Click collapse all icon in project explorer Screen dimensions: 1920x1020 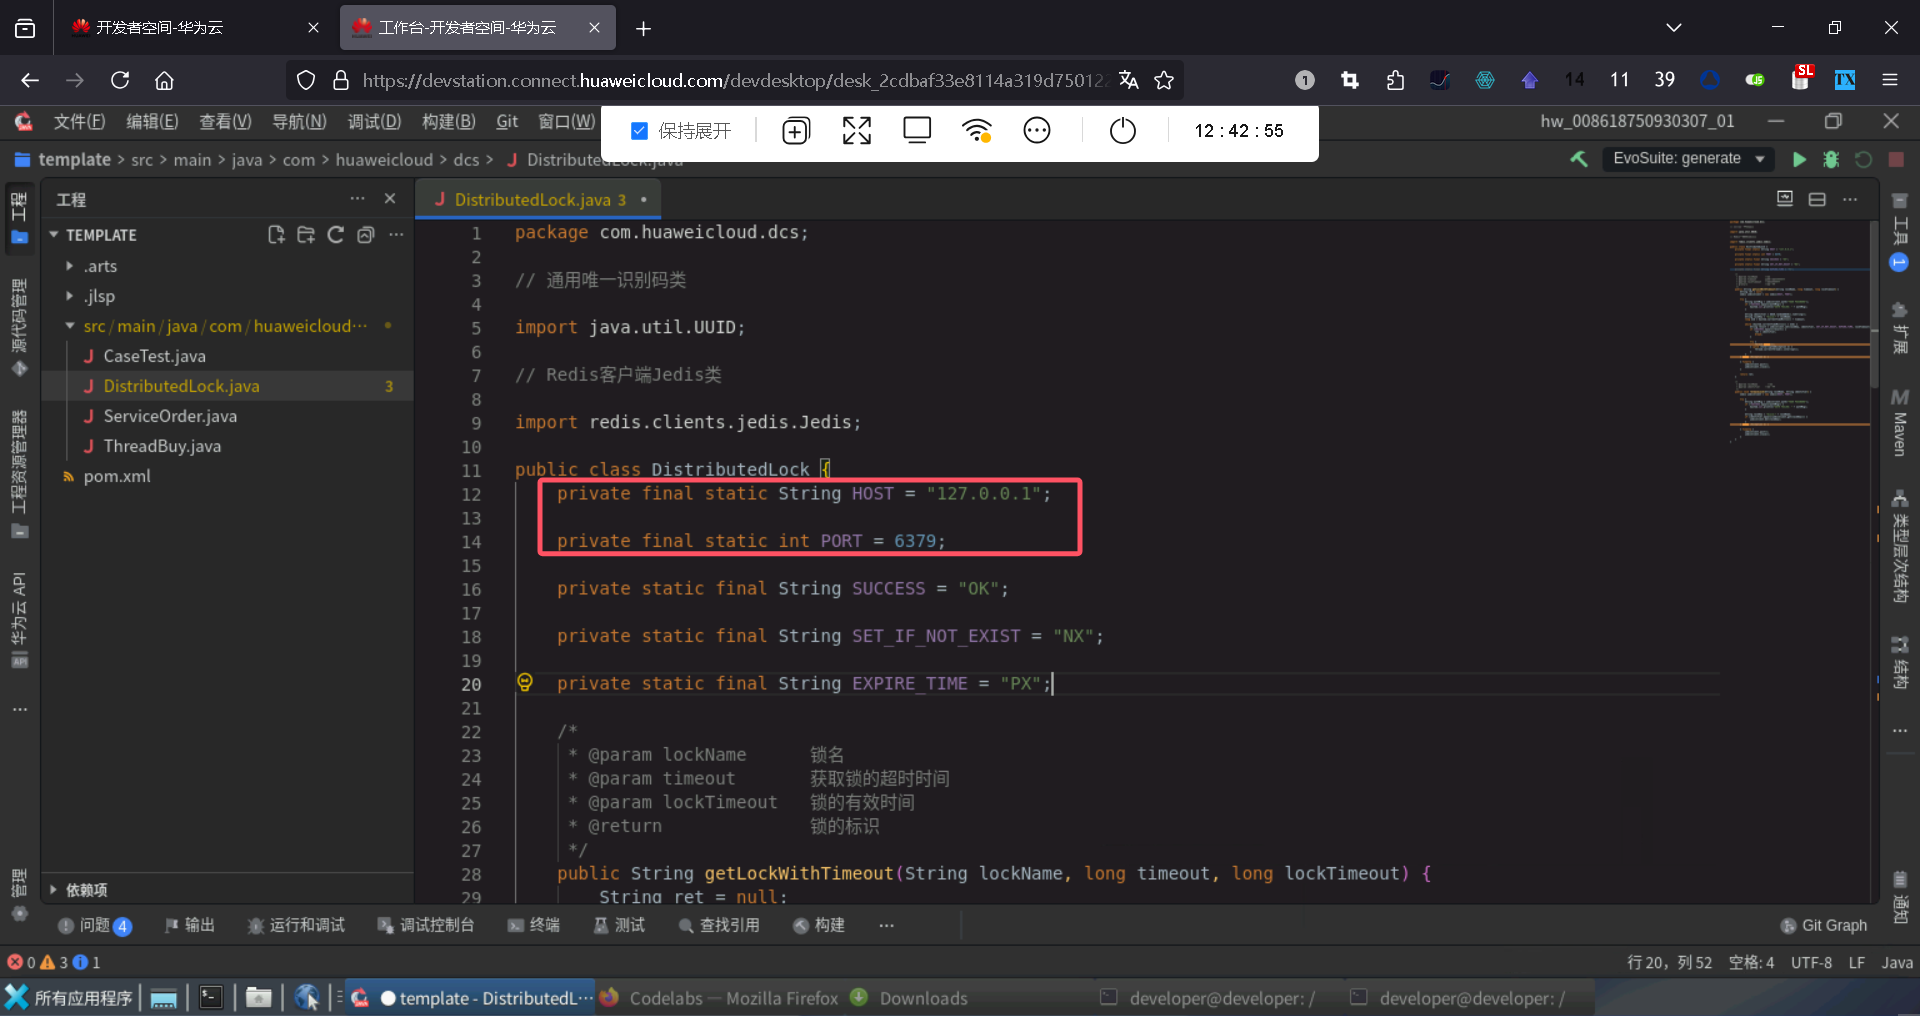366,235
